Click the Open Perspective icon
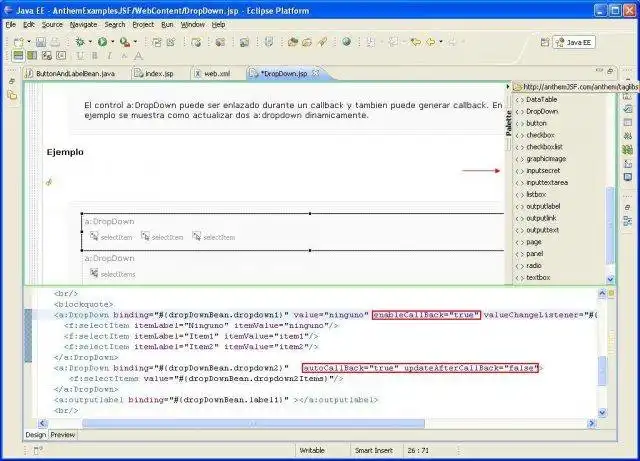 pyautogui.click(x=544, y=42)
